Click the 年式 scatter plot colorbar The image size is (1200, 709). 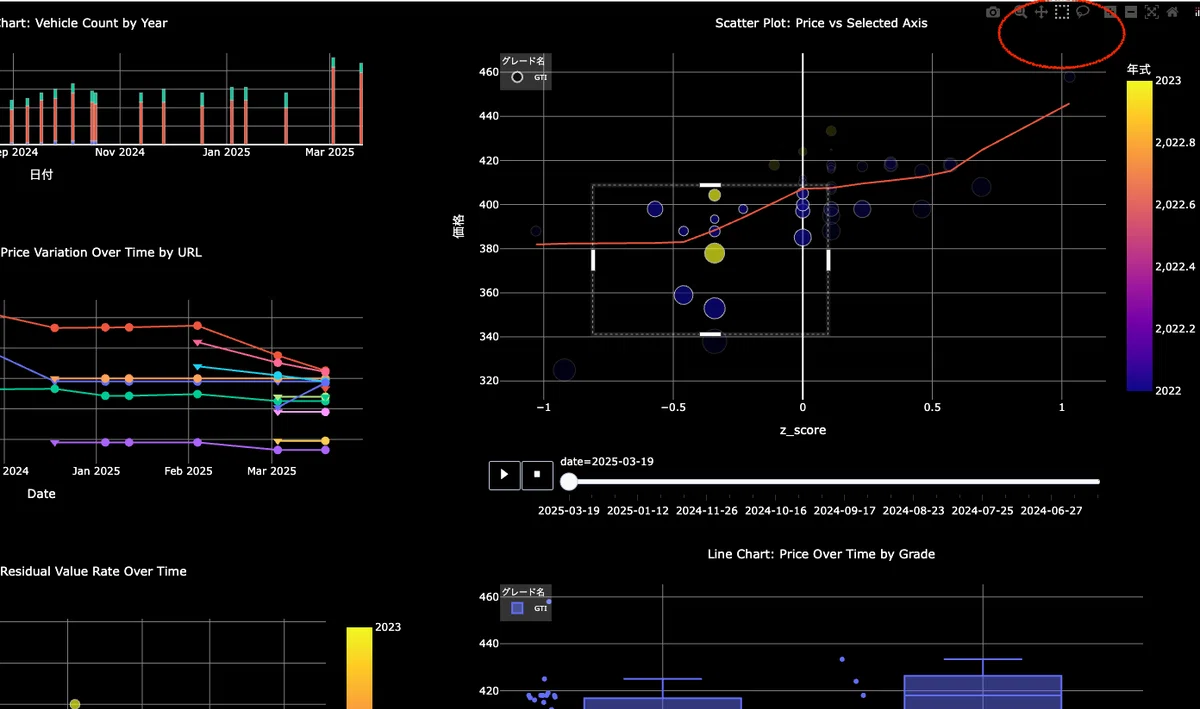click(1139, 235)
